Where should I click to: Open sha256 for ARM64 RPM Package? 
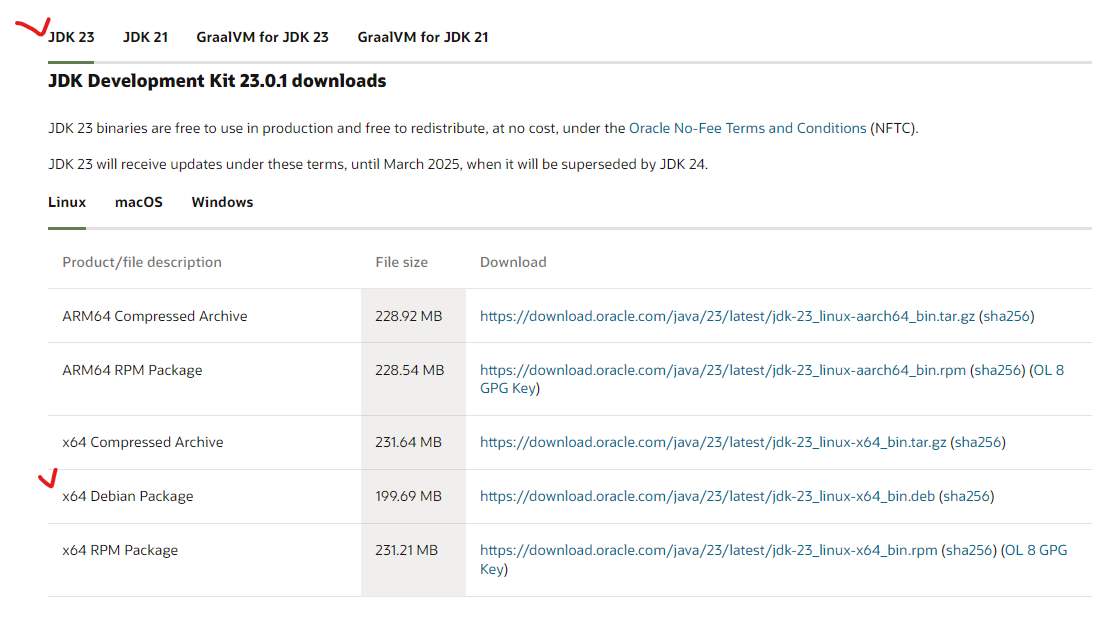click(997, 370)
